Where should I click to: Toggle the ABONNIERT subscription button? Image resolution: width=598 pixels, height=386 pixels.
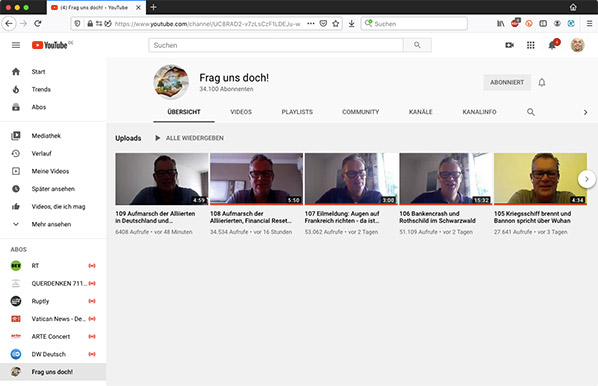[507, 82]
